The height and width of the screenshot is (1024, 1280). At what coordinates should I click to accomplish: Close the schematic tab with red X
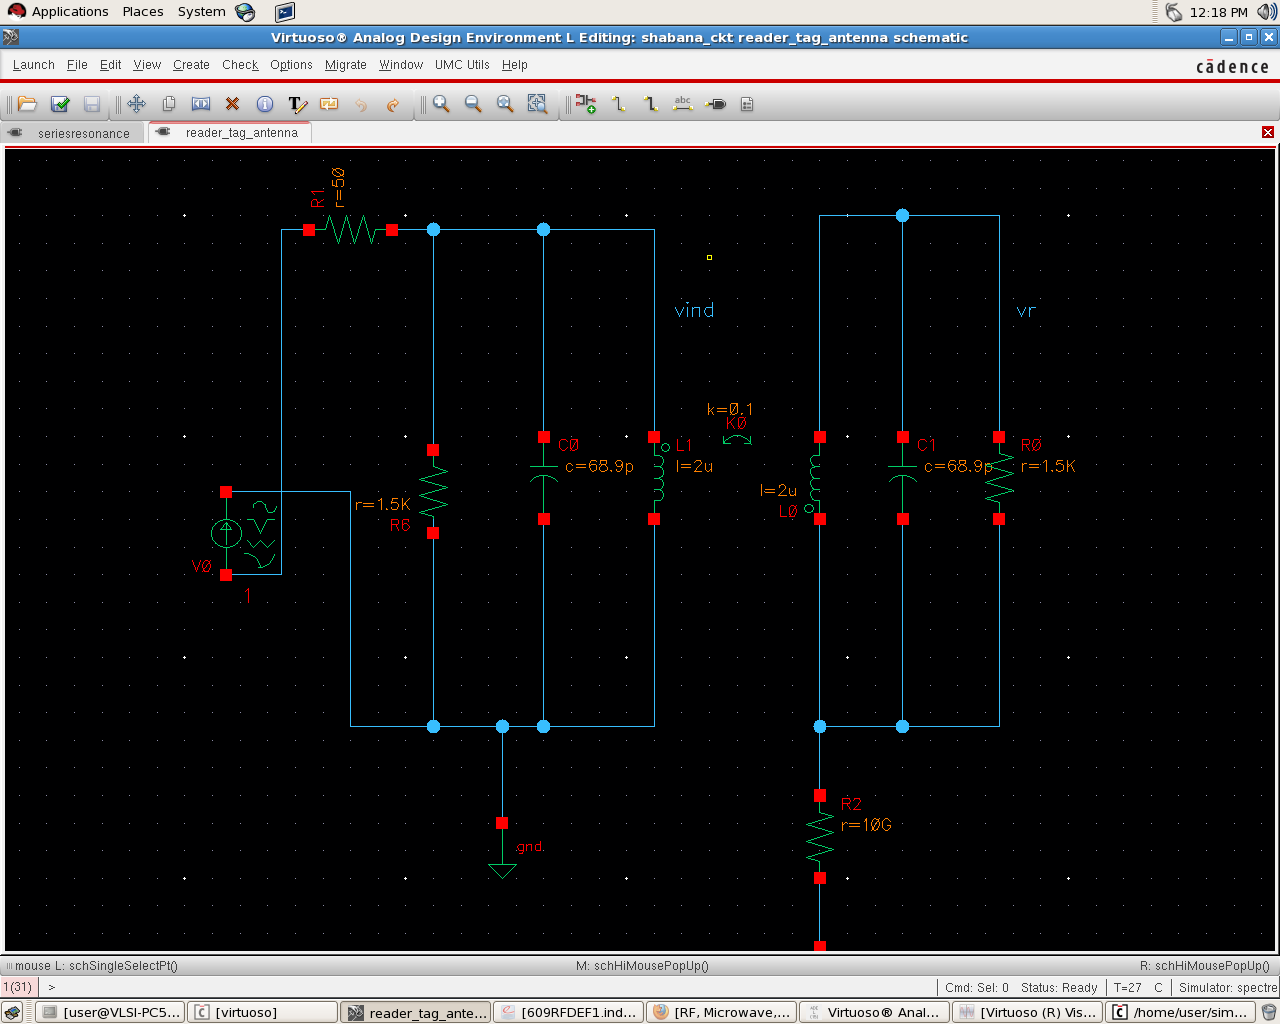coord(1267,133)
